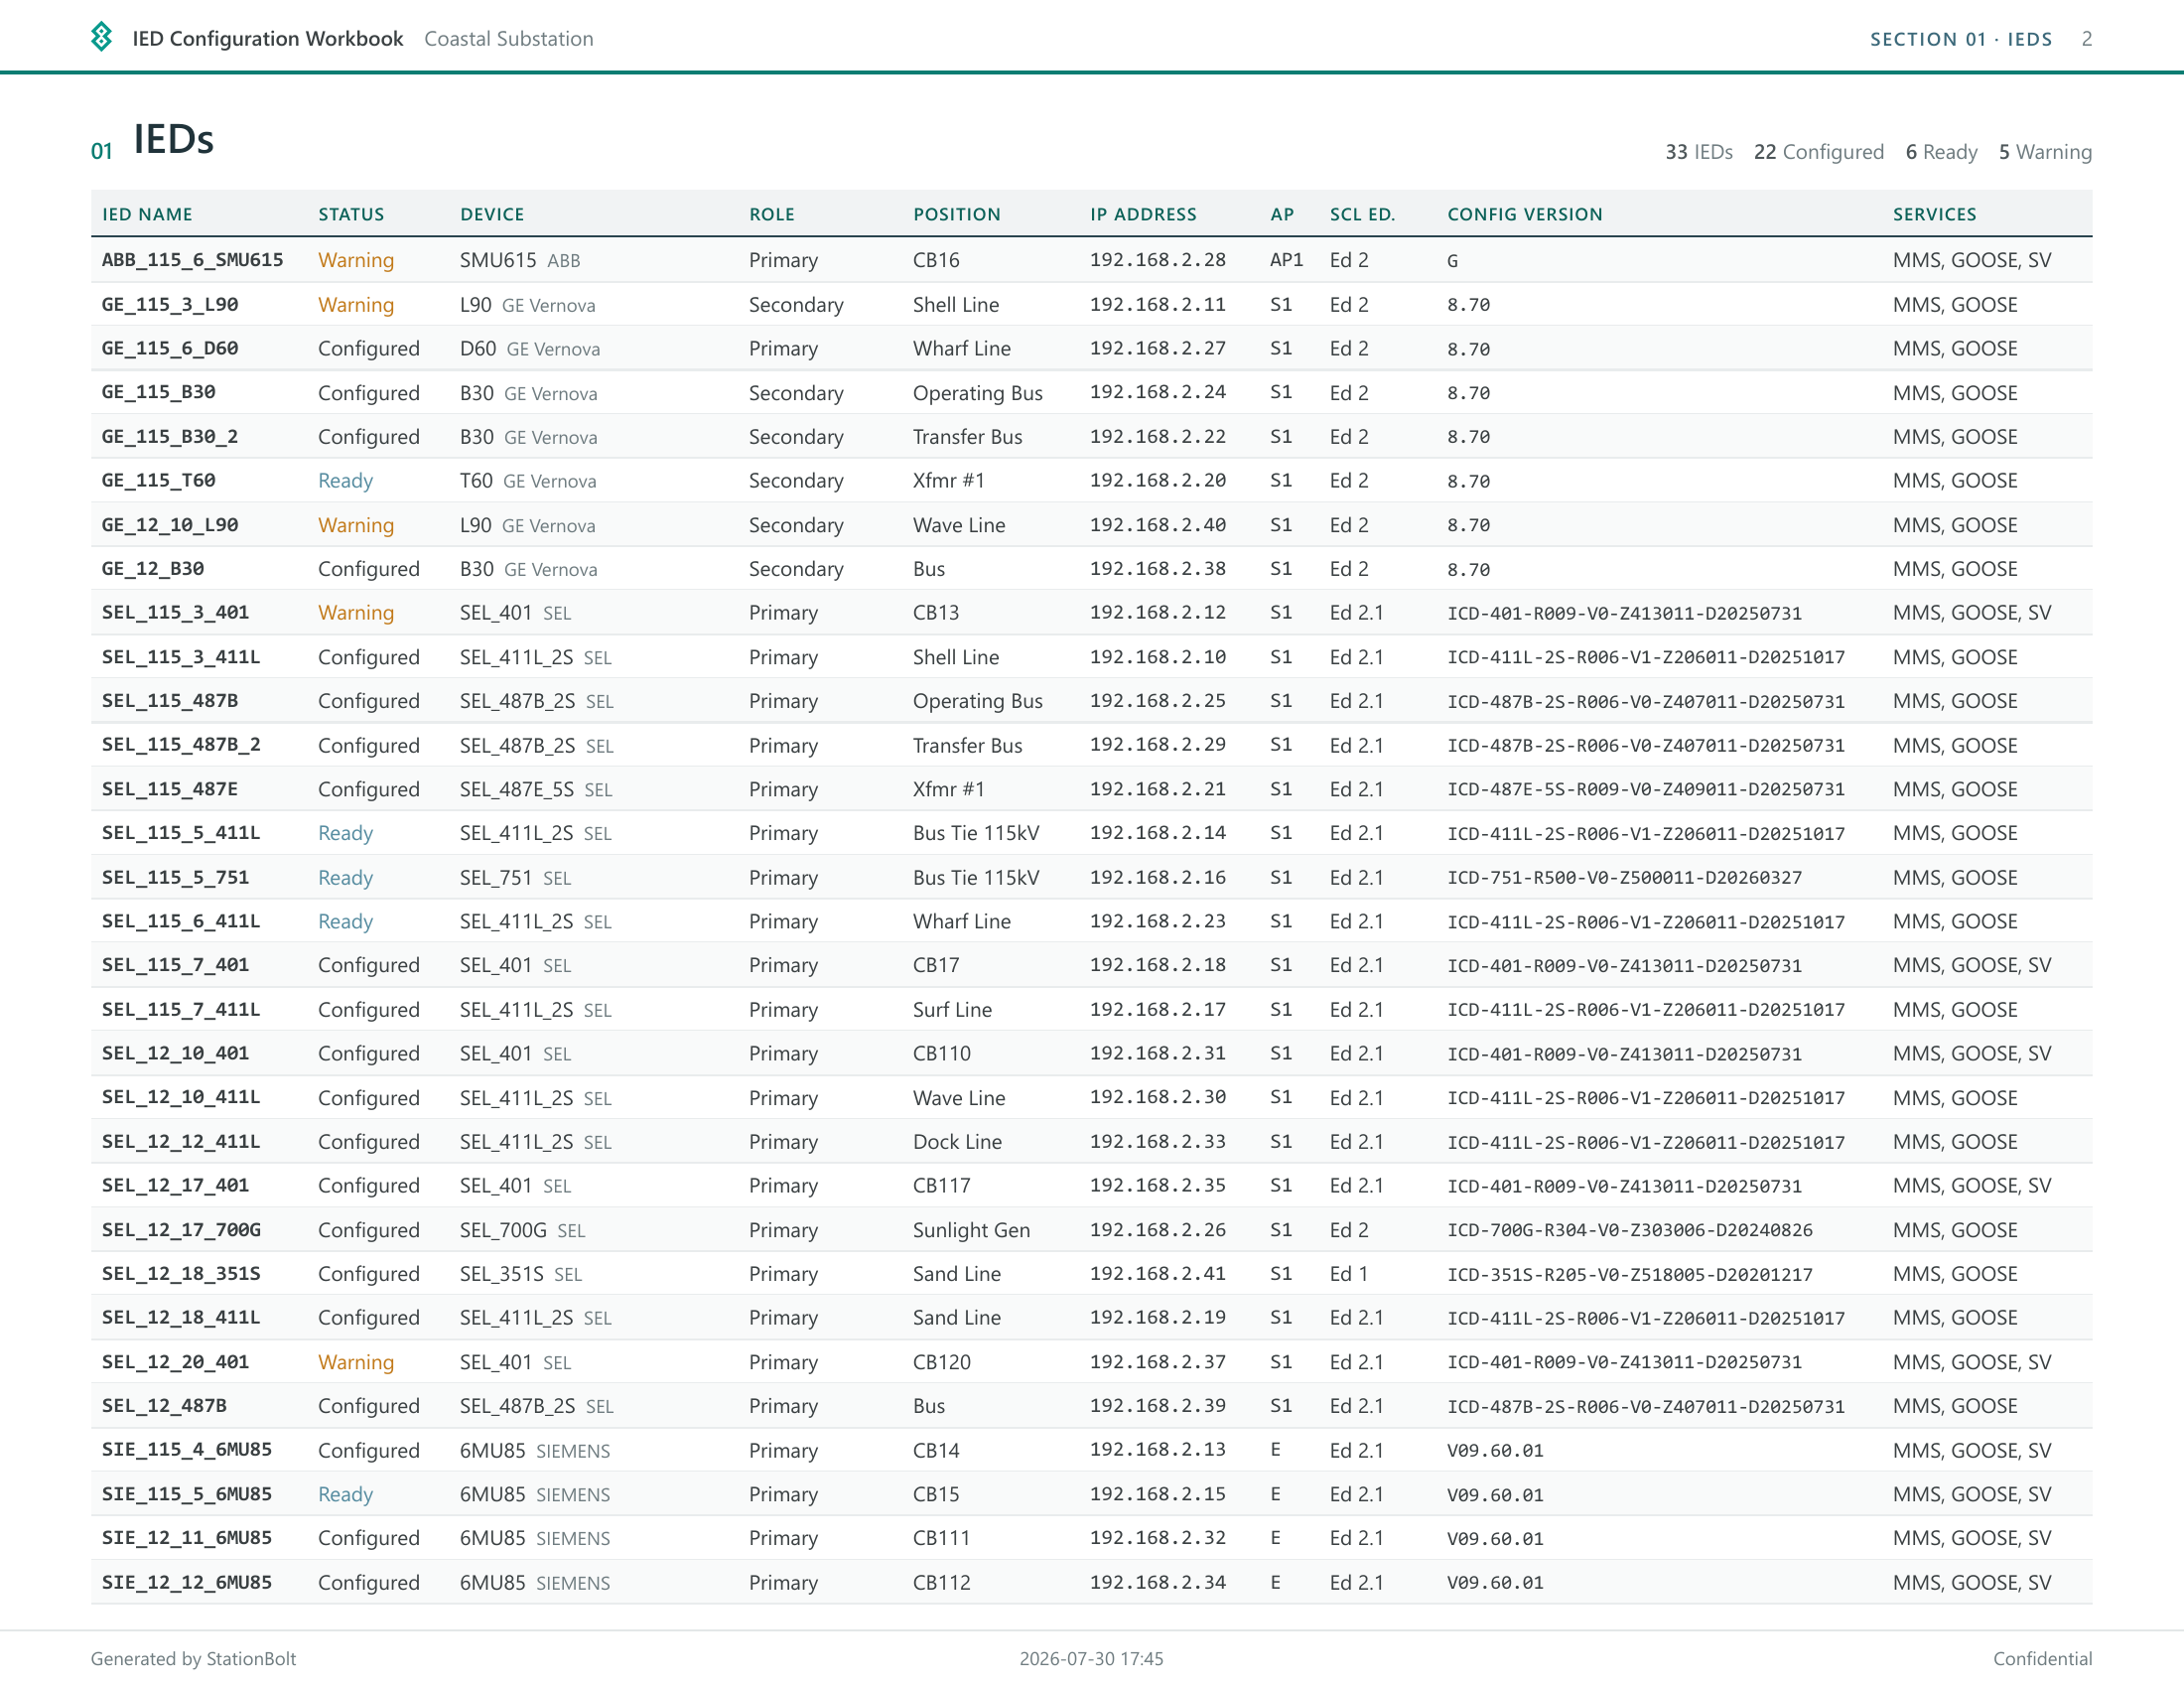The height and width of the screenshot is (1688, 2184).
Task: Click the Confidential footer label
Action: click(x=2042, y=1659)
